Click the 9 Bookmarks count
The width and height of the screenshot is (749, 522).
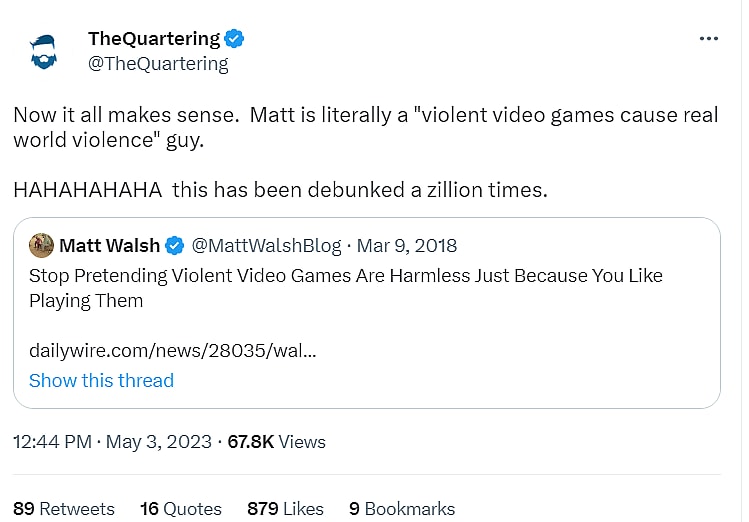tap(401, 508)
